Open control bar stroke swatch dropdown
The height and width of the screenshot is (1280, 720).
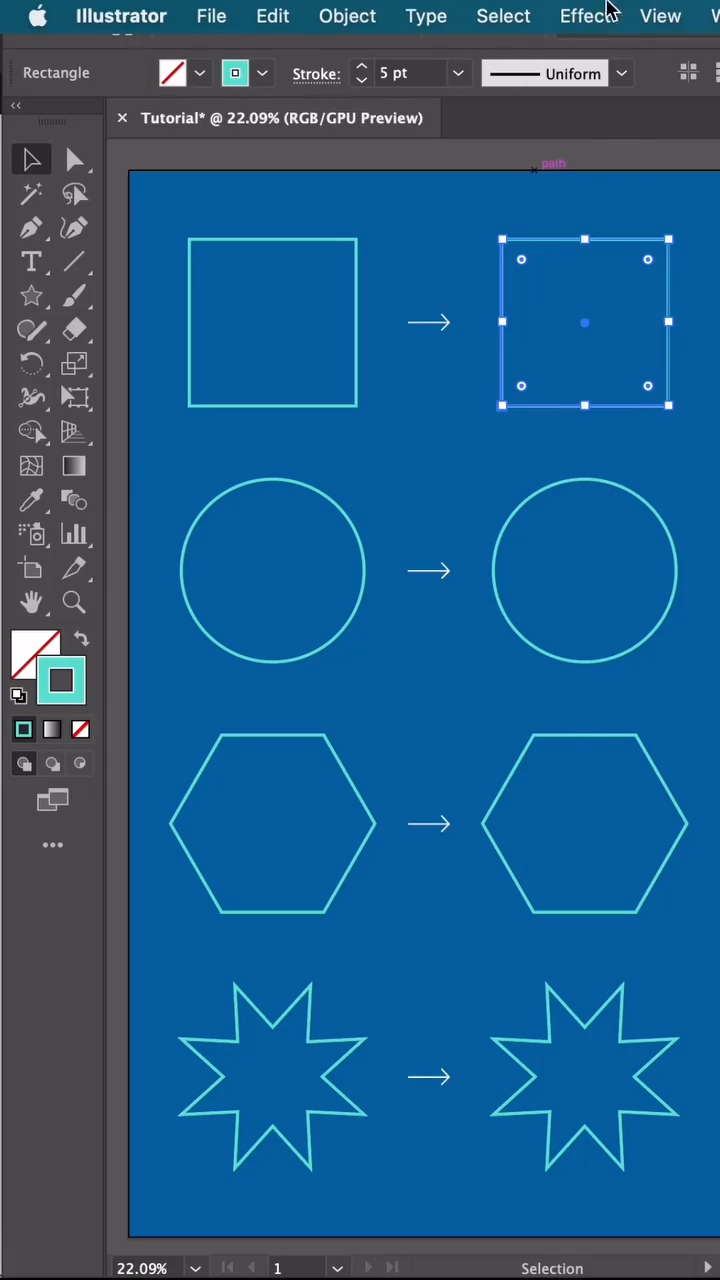click(x=262, y=73)
